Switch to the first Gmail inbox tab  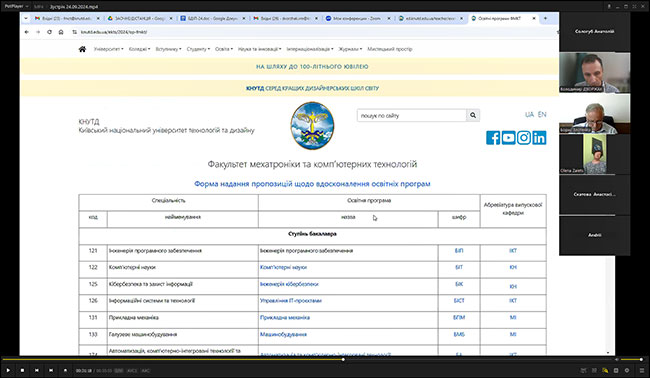coord(66,18)
